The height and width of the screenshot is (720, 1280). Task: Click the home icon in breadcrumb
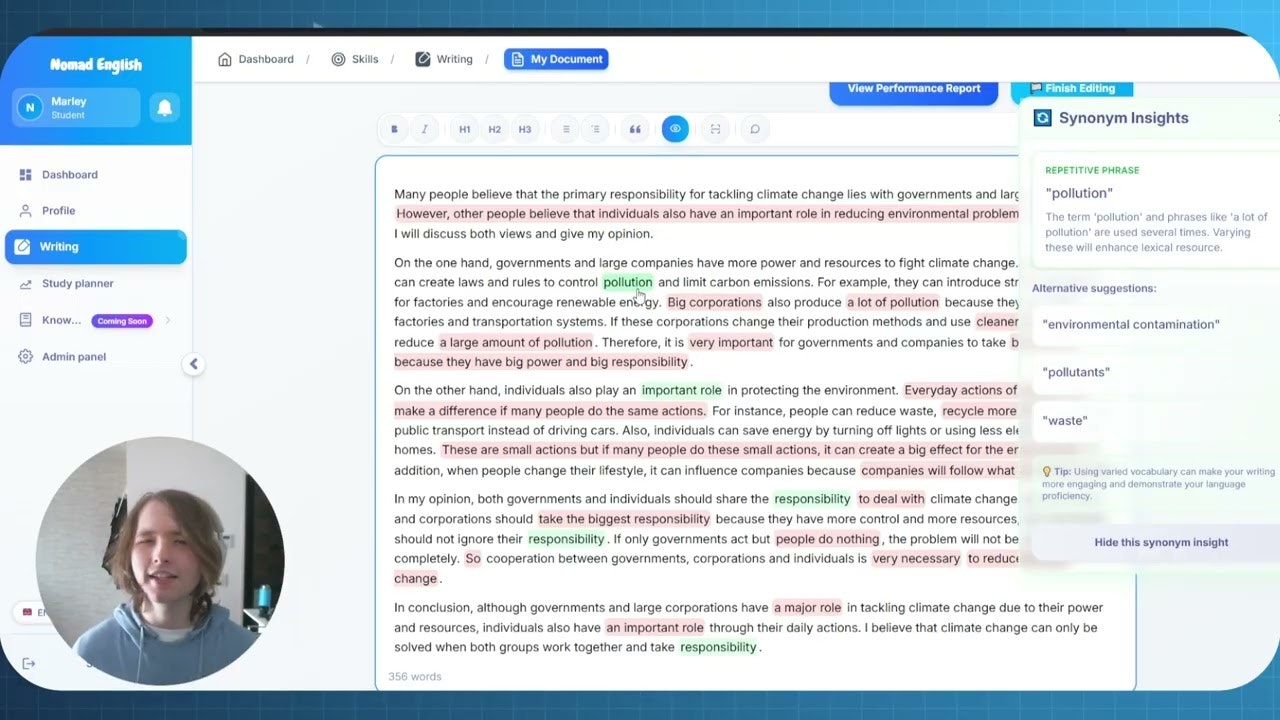tap(224, 59)
